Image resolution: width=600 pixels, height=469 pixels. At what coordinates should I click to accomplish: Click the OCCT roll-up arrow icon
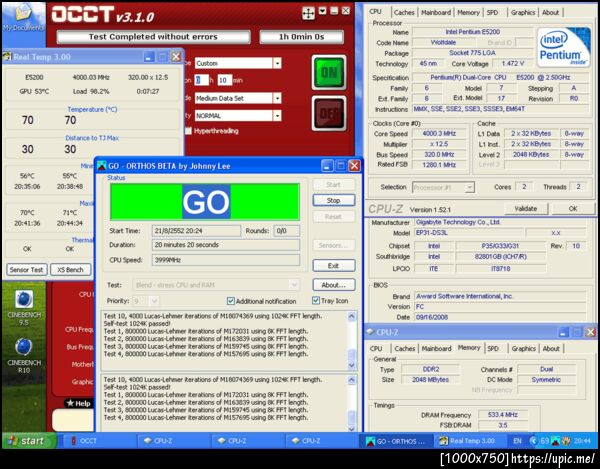point(323,11)
